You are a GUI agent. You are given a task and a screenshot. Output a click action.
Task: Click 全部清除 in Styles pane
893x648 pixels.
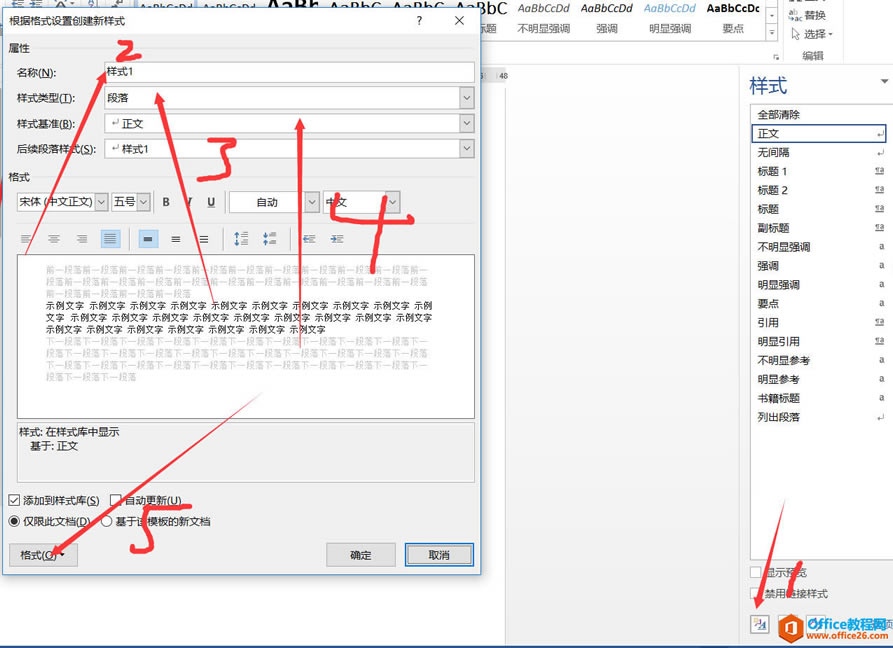(x=819, y=114)
